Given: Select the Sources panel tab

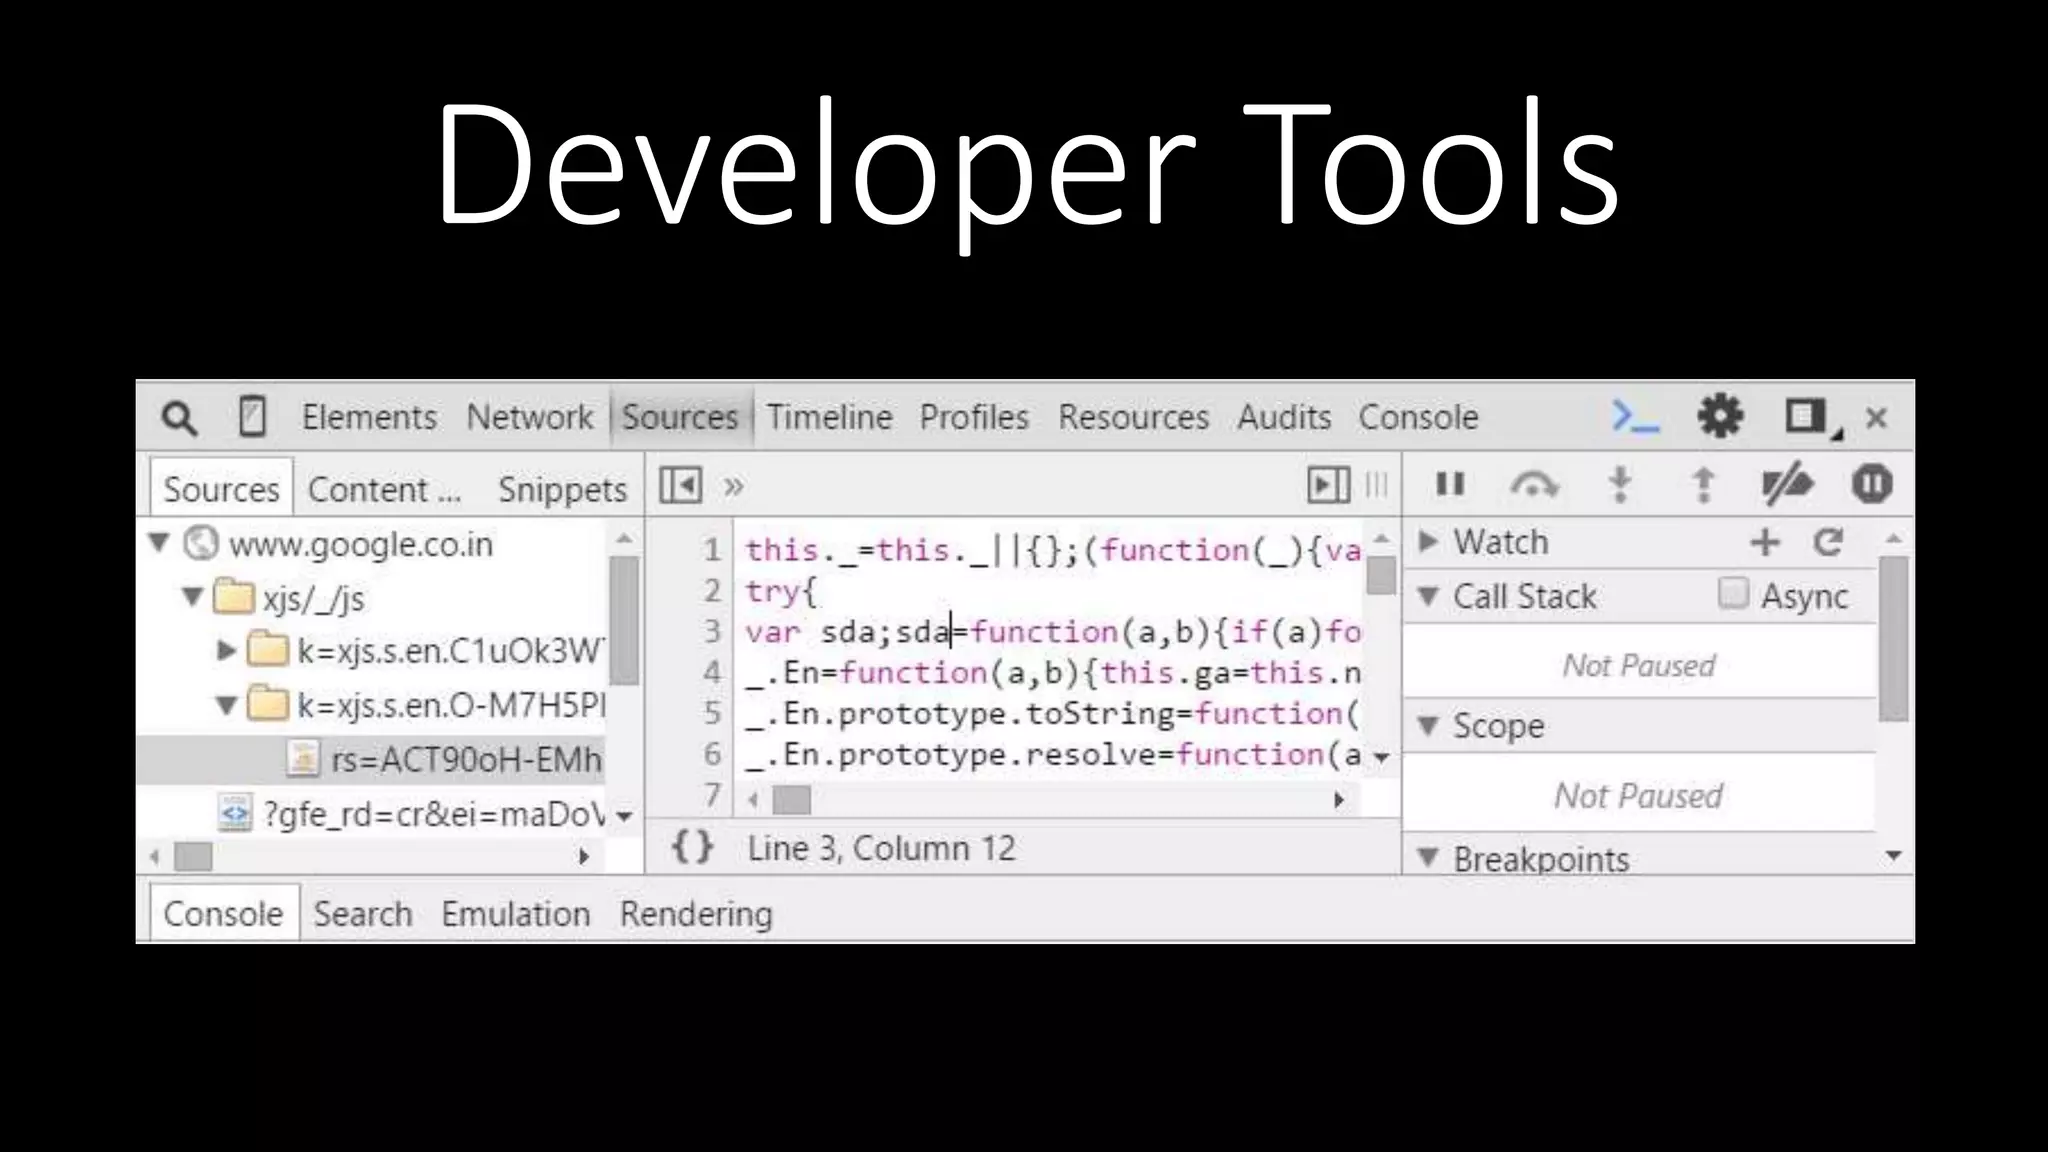Looking at the screenshot, I should [x=680, y=417].
